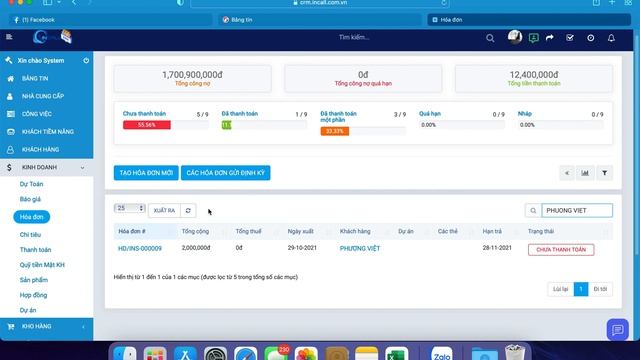
Task: Click the orange Đã thanh toán một phần bar
Action: [x=334, y=131]
